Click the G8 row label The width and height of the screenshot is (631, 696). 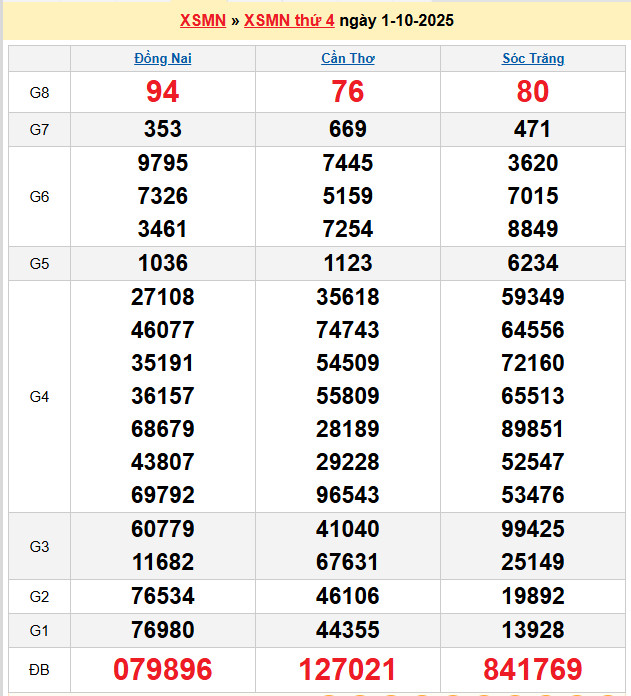(40, 92)
